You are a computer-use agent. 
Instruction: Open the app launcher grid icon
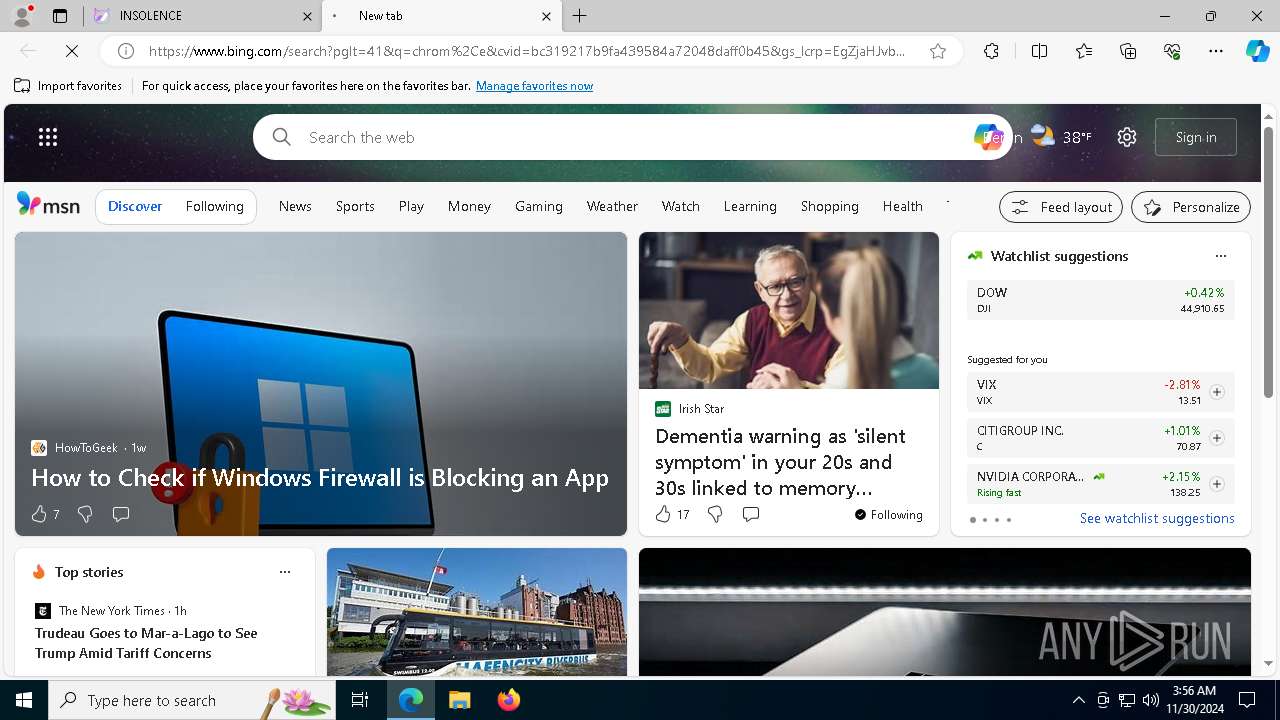point(48,137)
